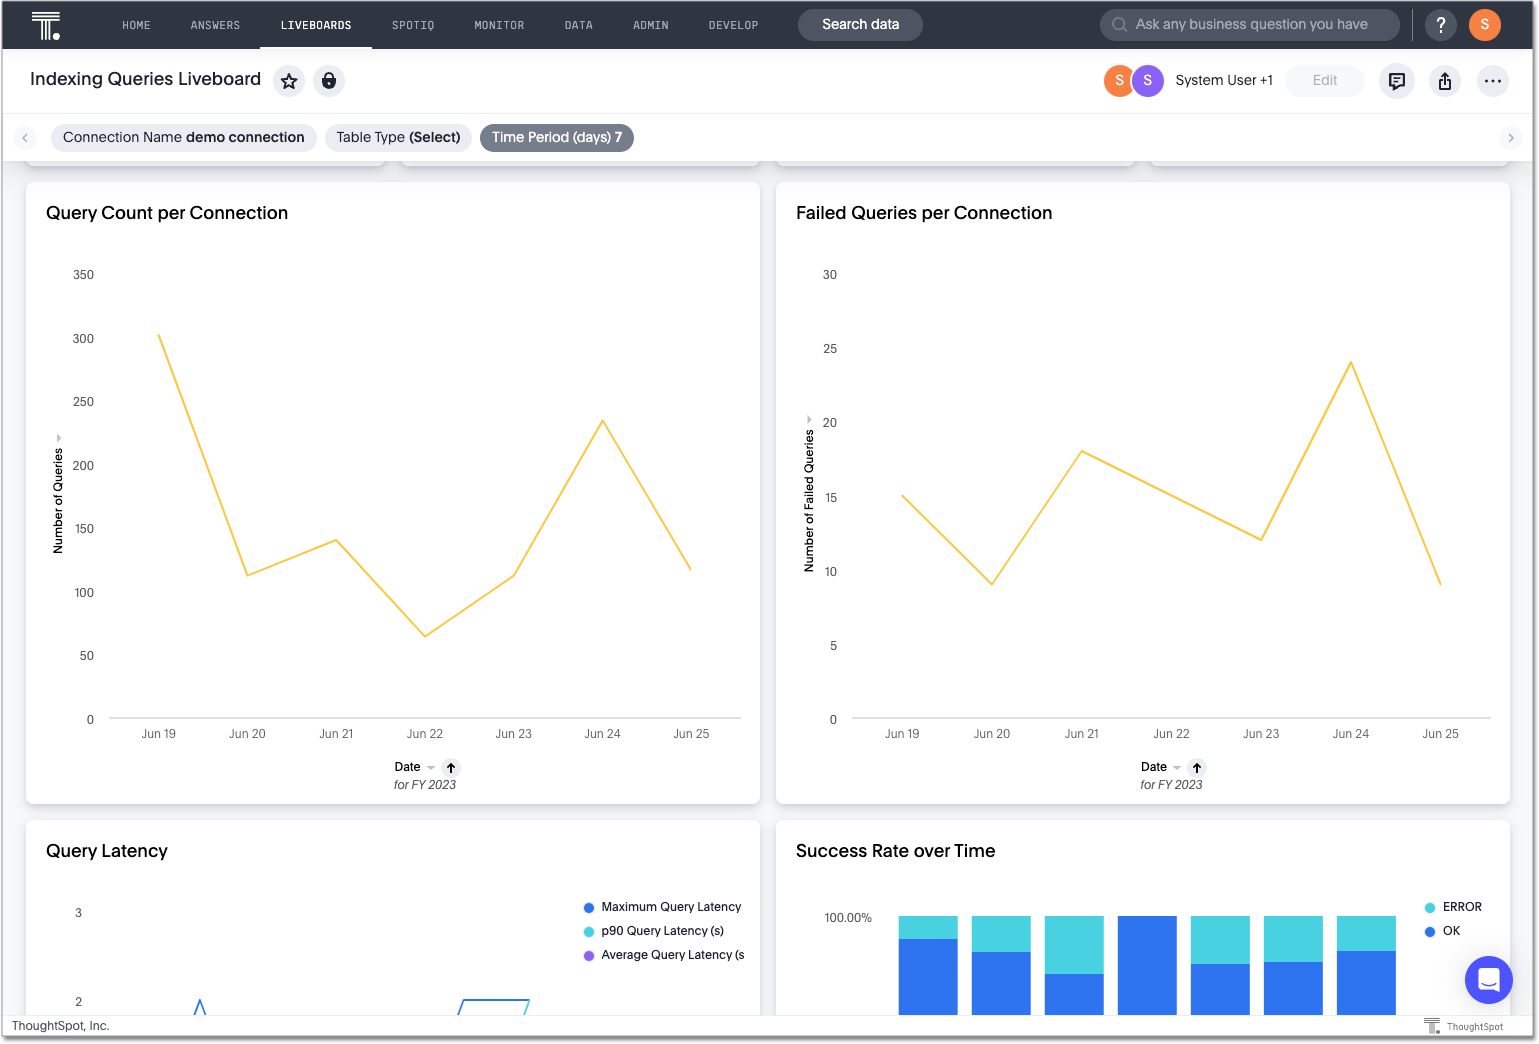Click the Edit button
The image size is (1539, 1044).
tap(1324, 81)
